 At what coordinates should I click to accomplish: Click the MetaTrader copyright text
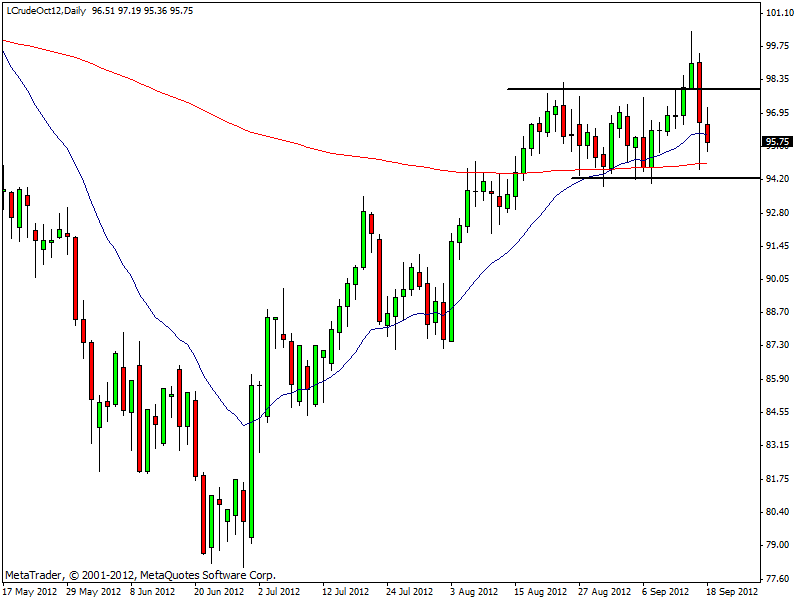click(140, 575)
